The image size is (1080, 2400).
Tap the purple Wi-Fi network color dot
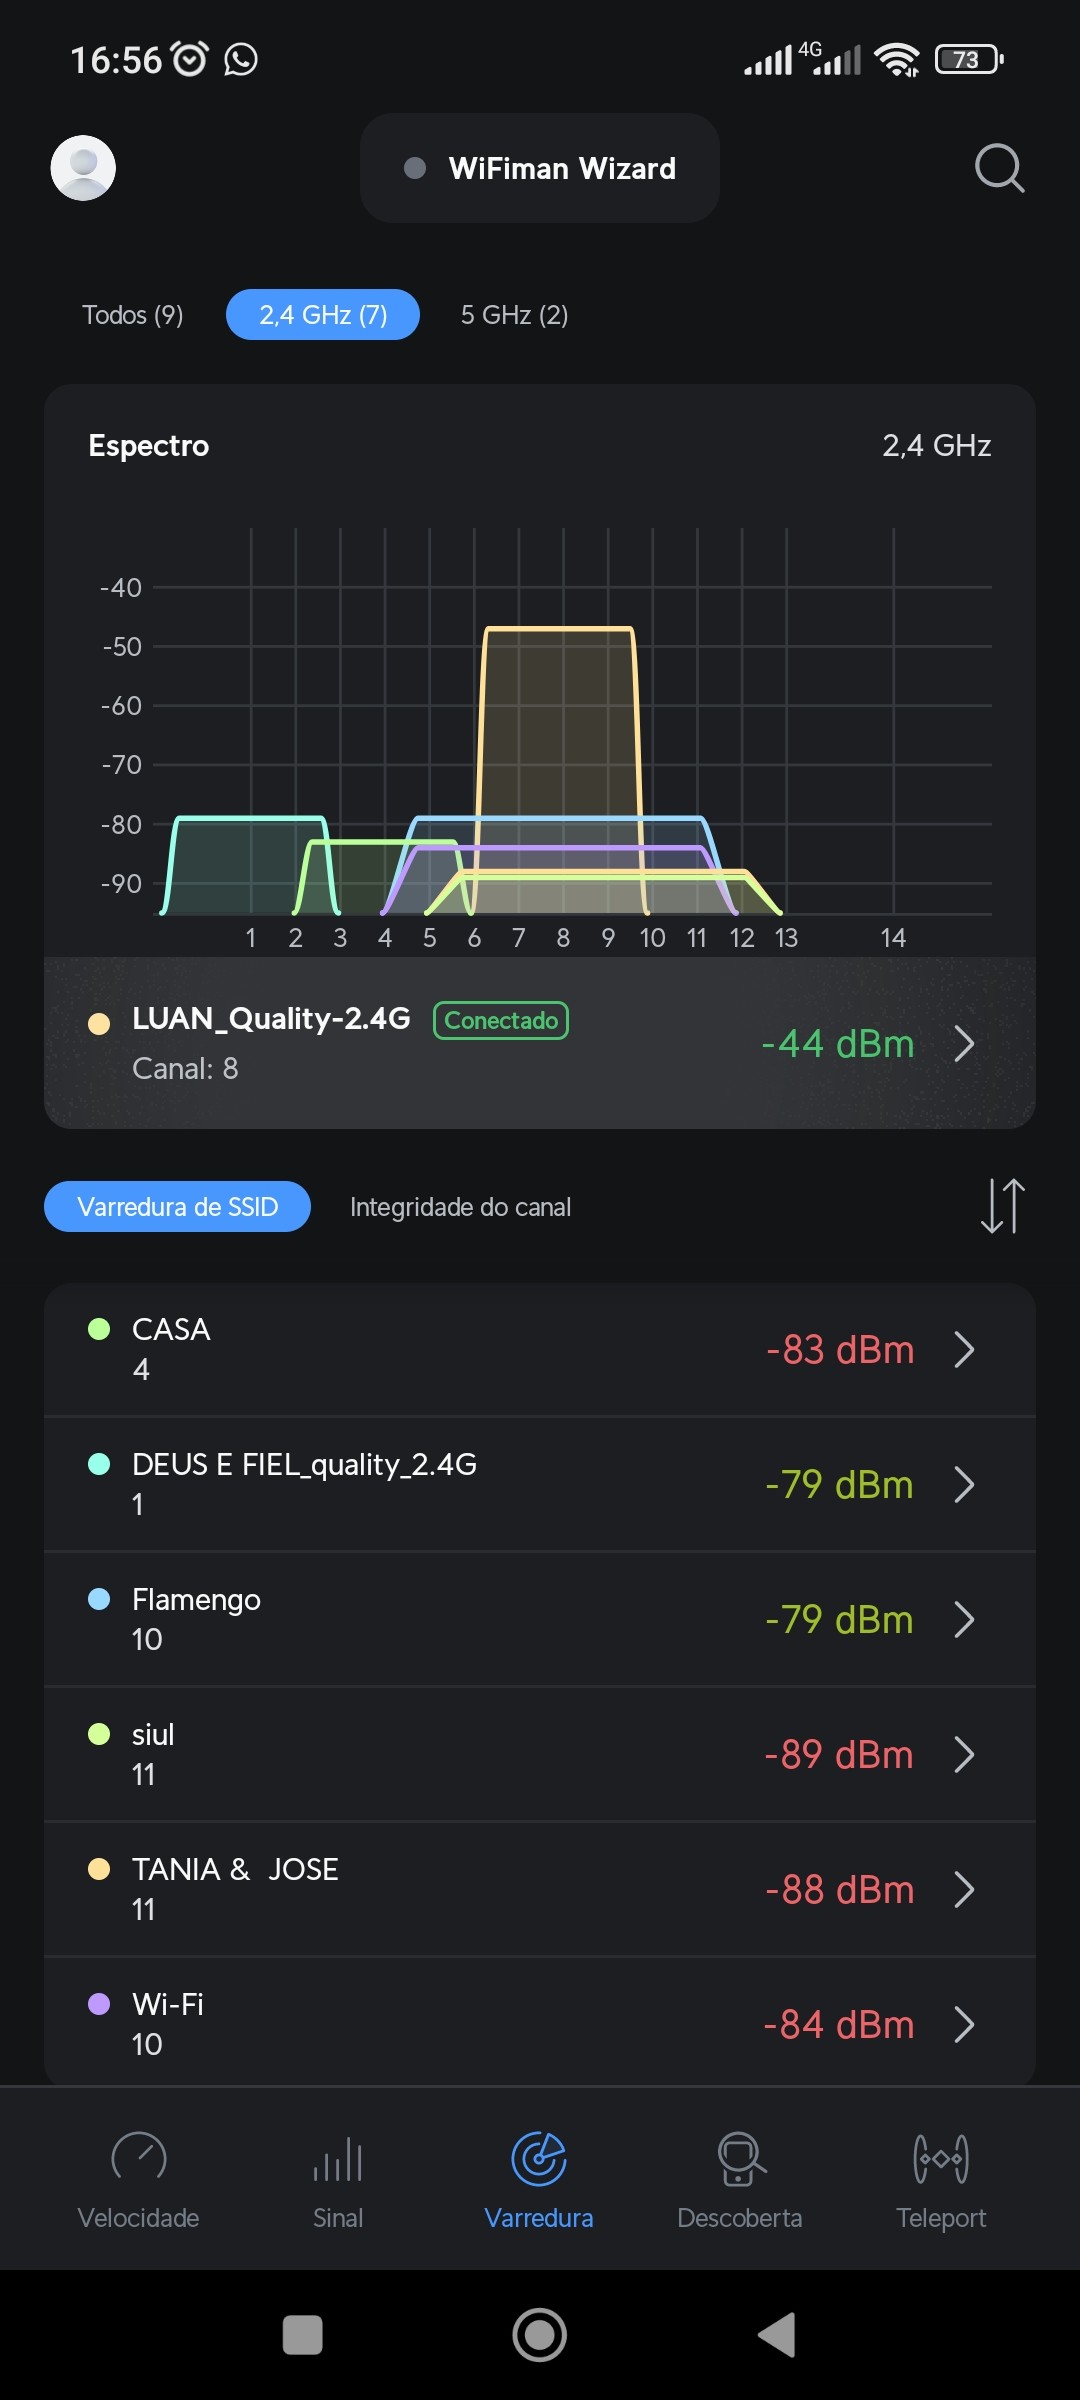[x=99, y=2004]
